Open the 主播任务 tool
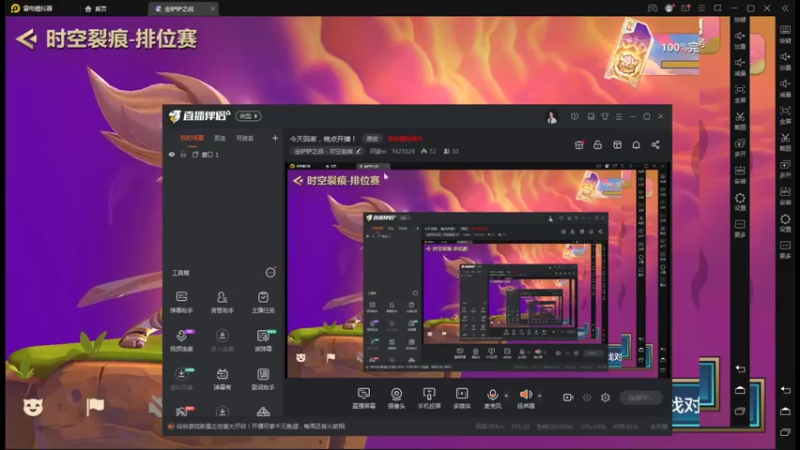This screenshot has height=450, width=800. click(x=263, y=302)
